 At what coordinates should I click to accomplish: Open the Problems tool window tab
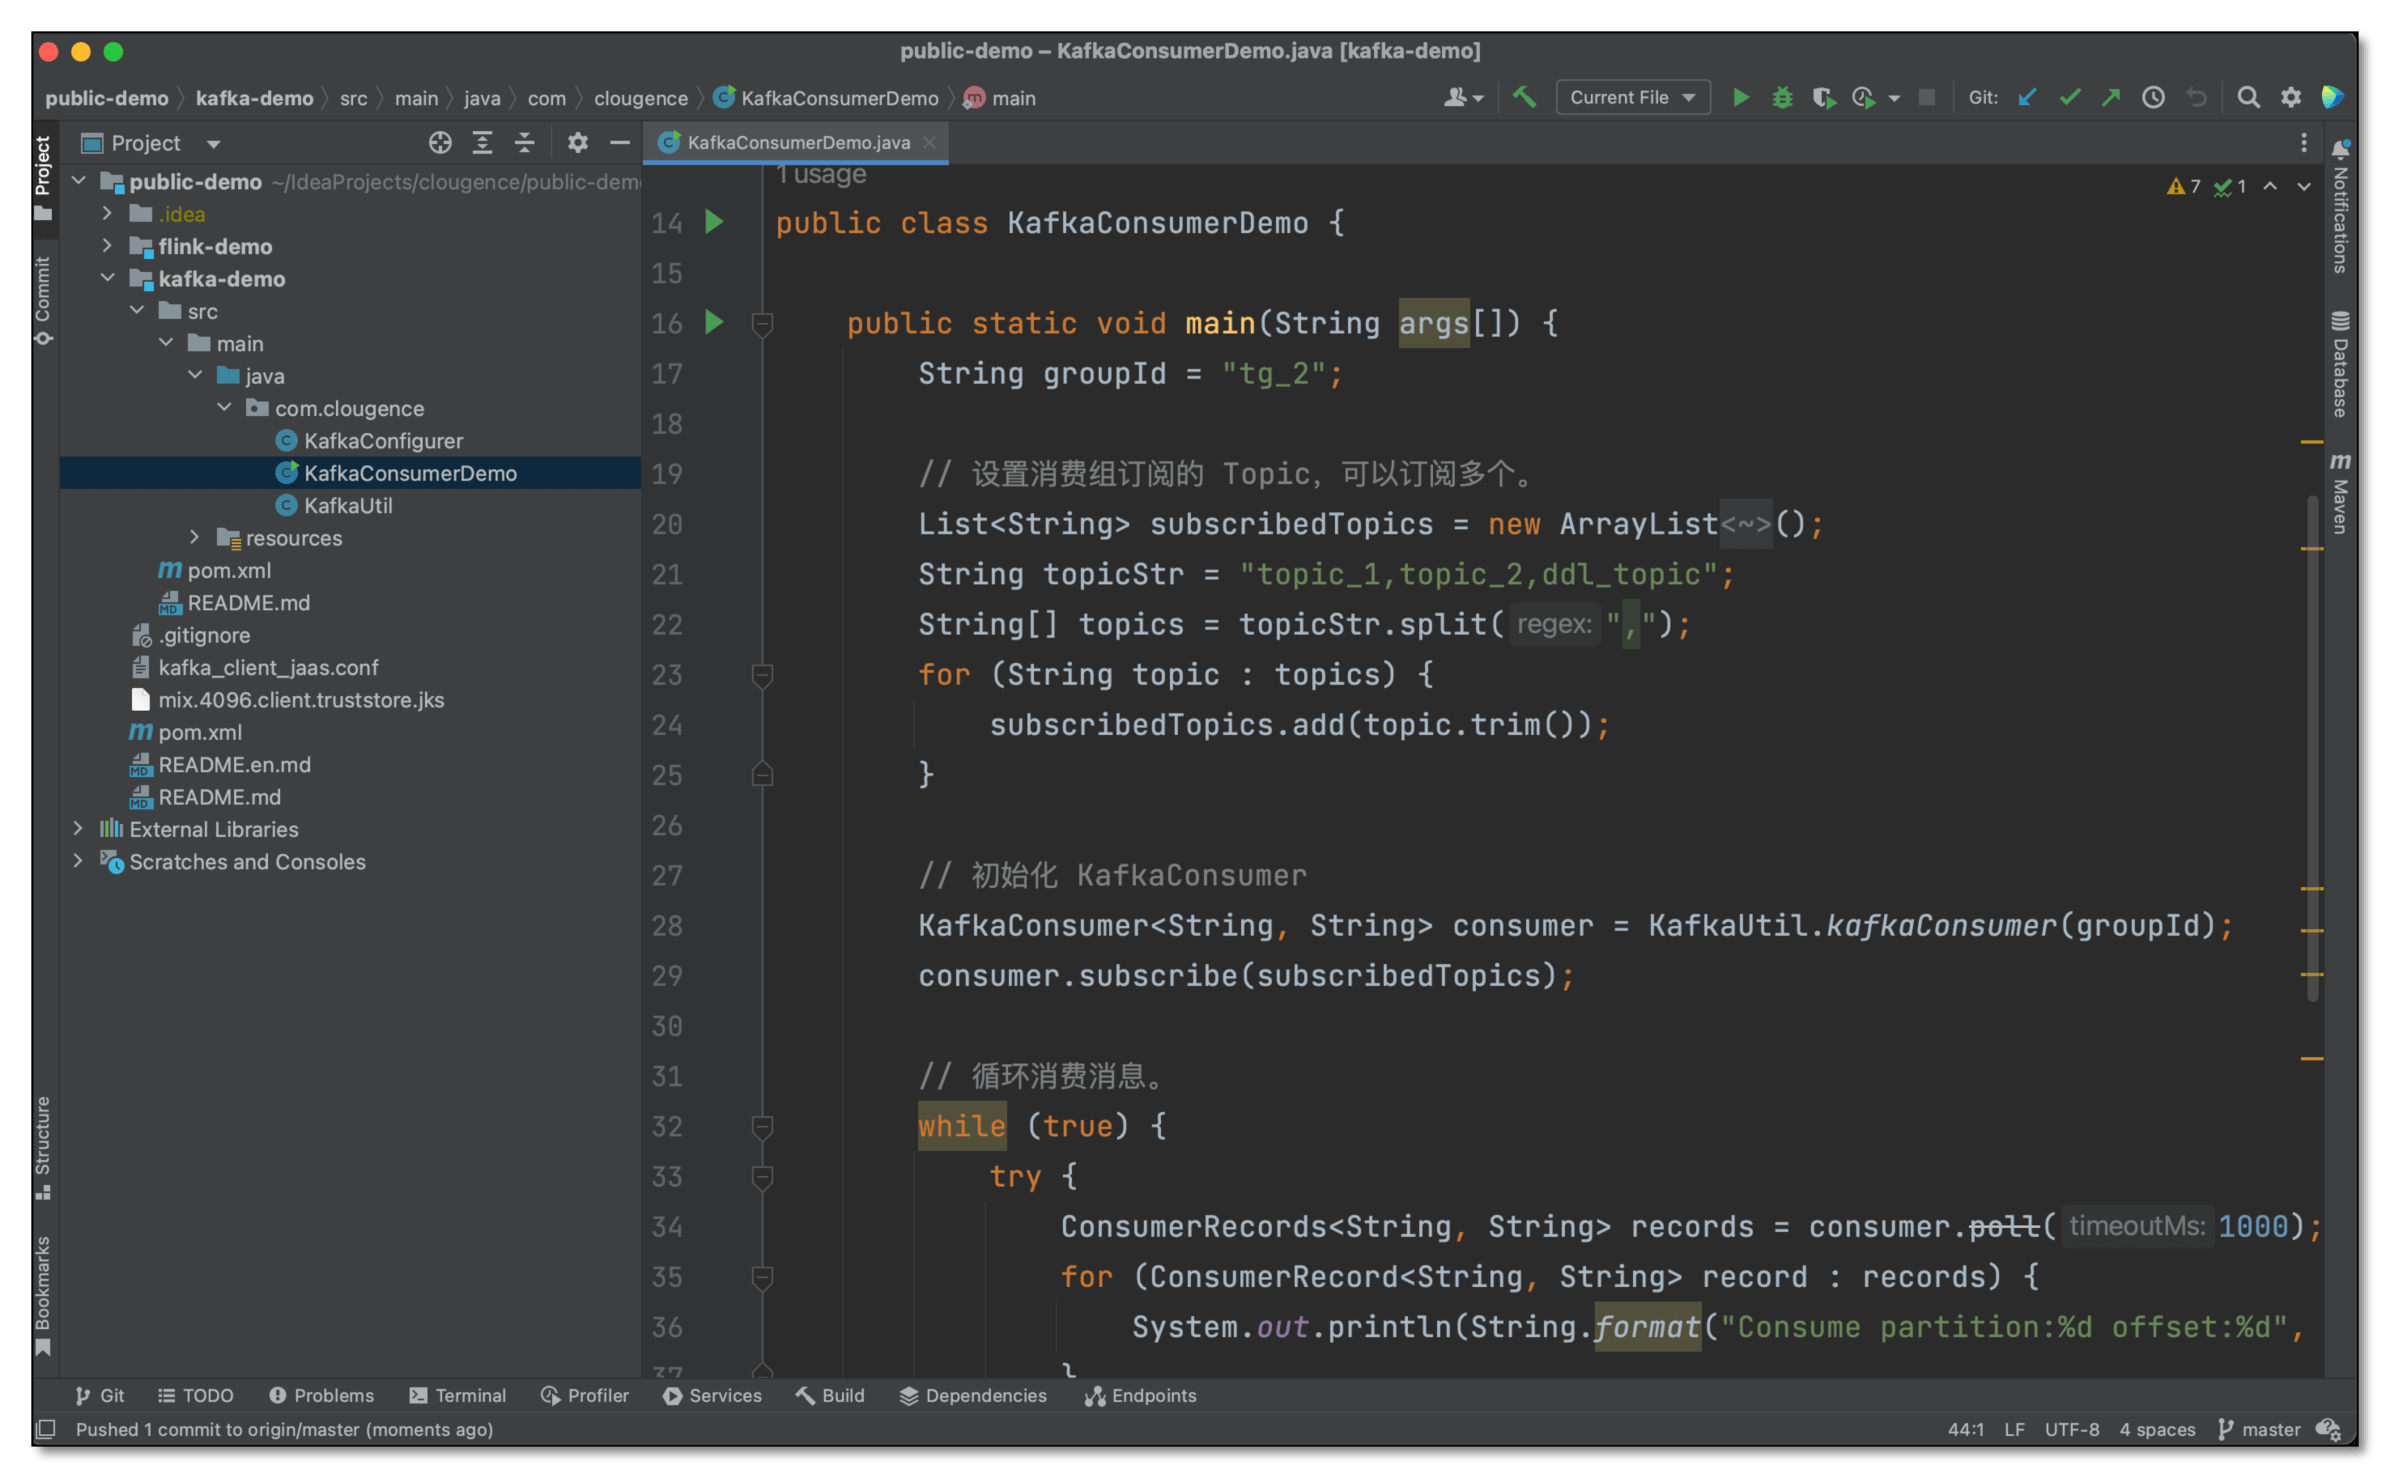pos(321,1395)
